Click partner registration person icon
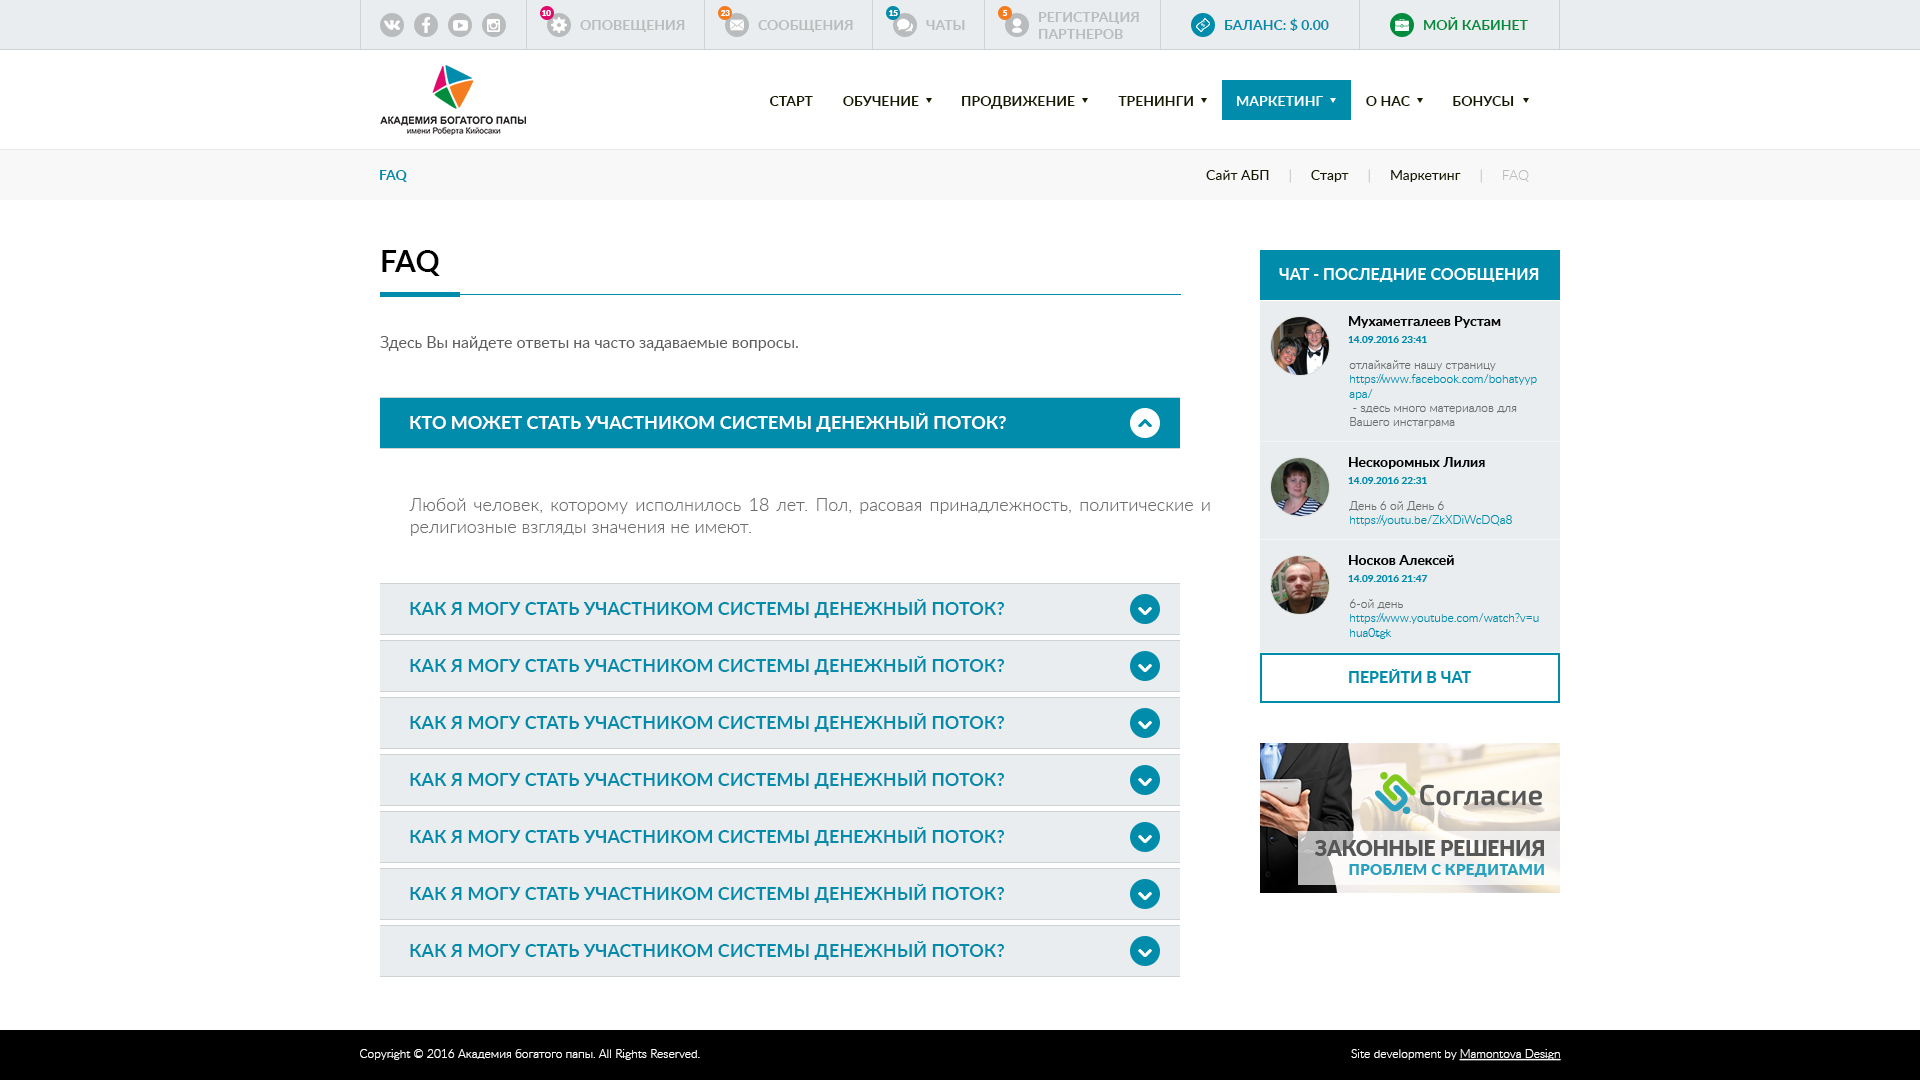The width and height of the screenshot is (1920, 1080). click(1017, 25)
